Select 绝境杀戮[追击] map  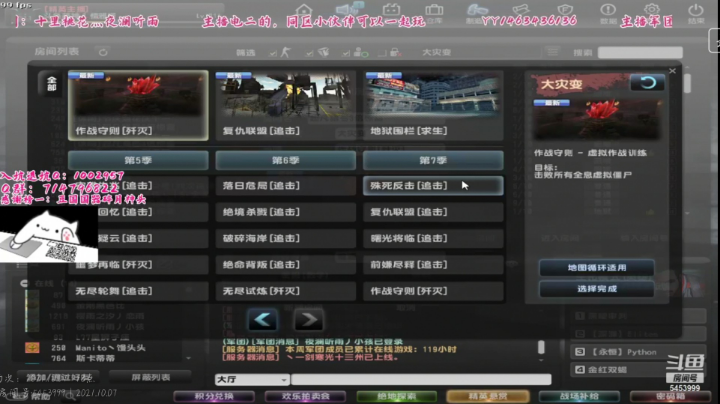point(286,212)
